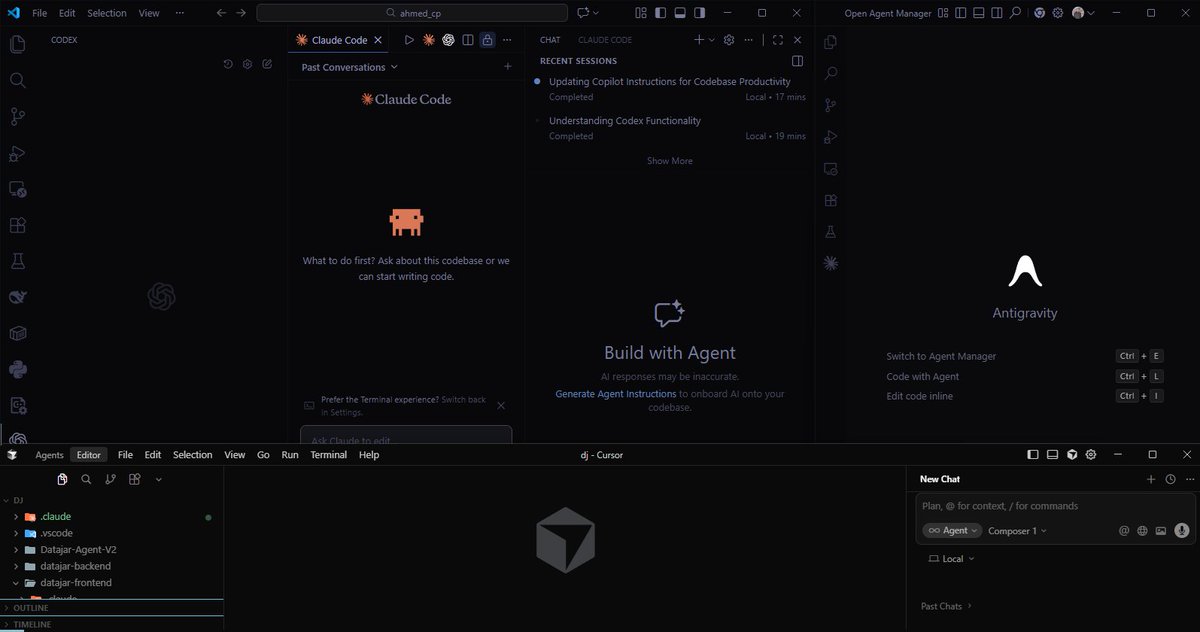Open Source Control in Antigravity activity bar
1200x632 pixels.
(x=830, y=105)
